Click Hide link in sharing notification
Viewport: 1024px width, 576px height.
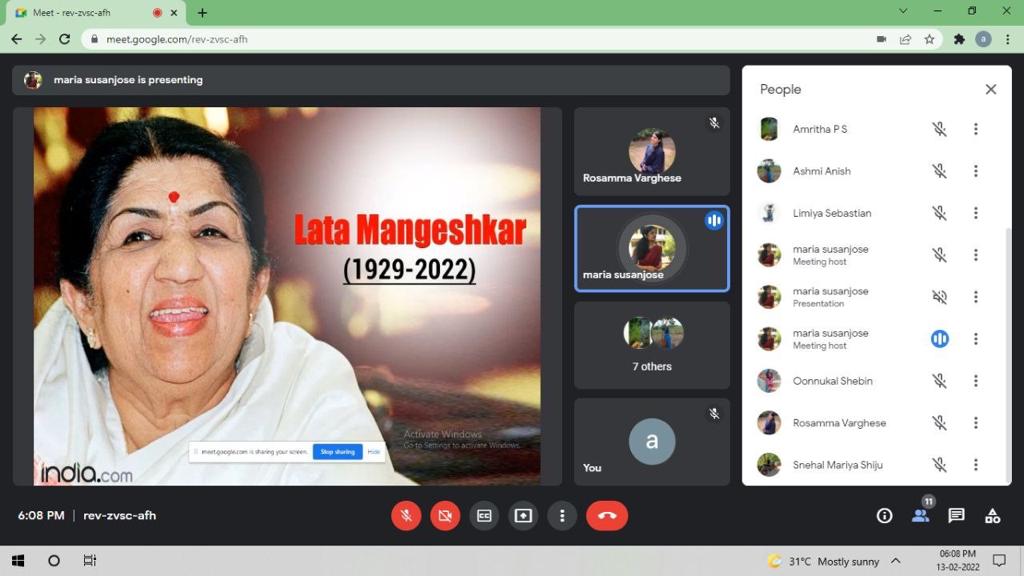click(373, 452)
